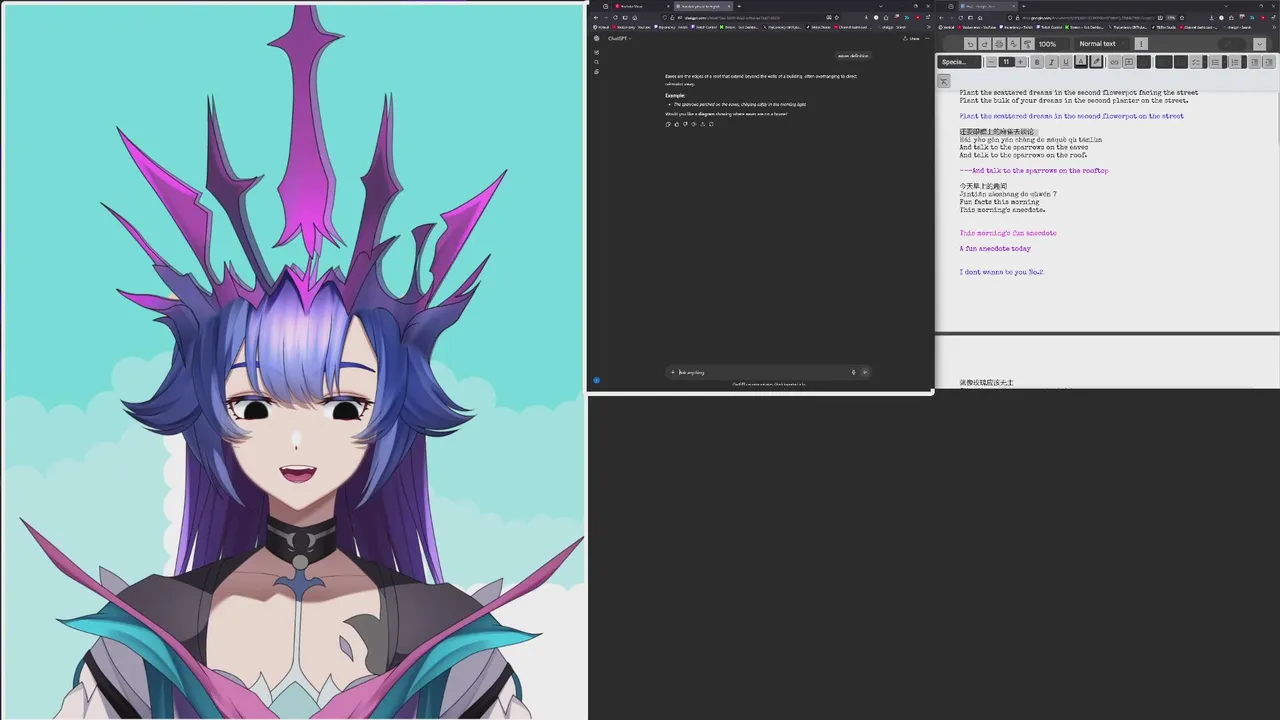The width and height of the screenshot is (1280, 720).
Task: Open search chats in ChatGPT sidebar
Action: 597,62
